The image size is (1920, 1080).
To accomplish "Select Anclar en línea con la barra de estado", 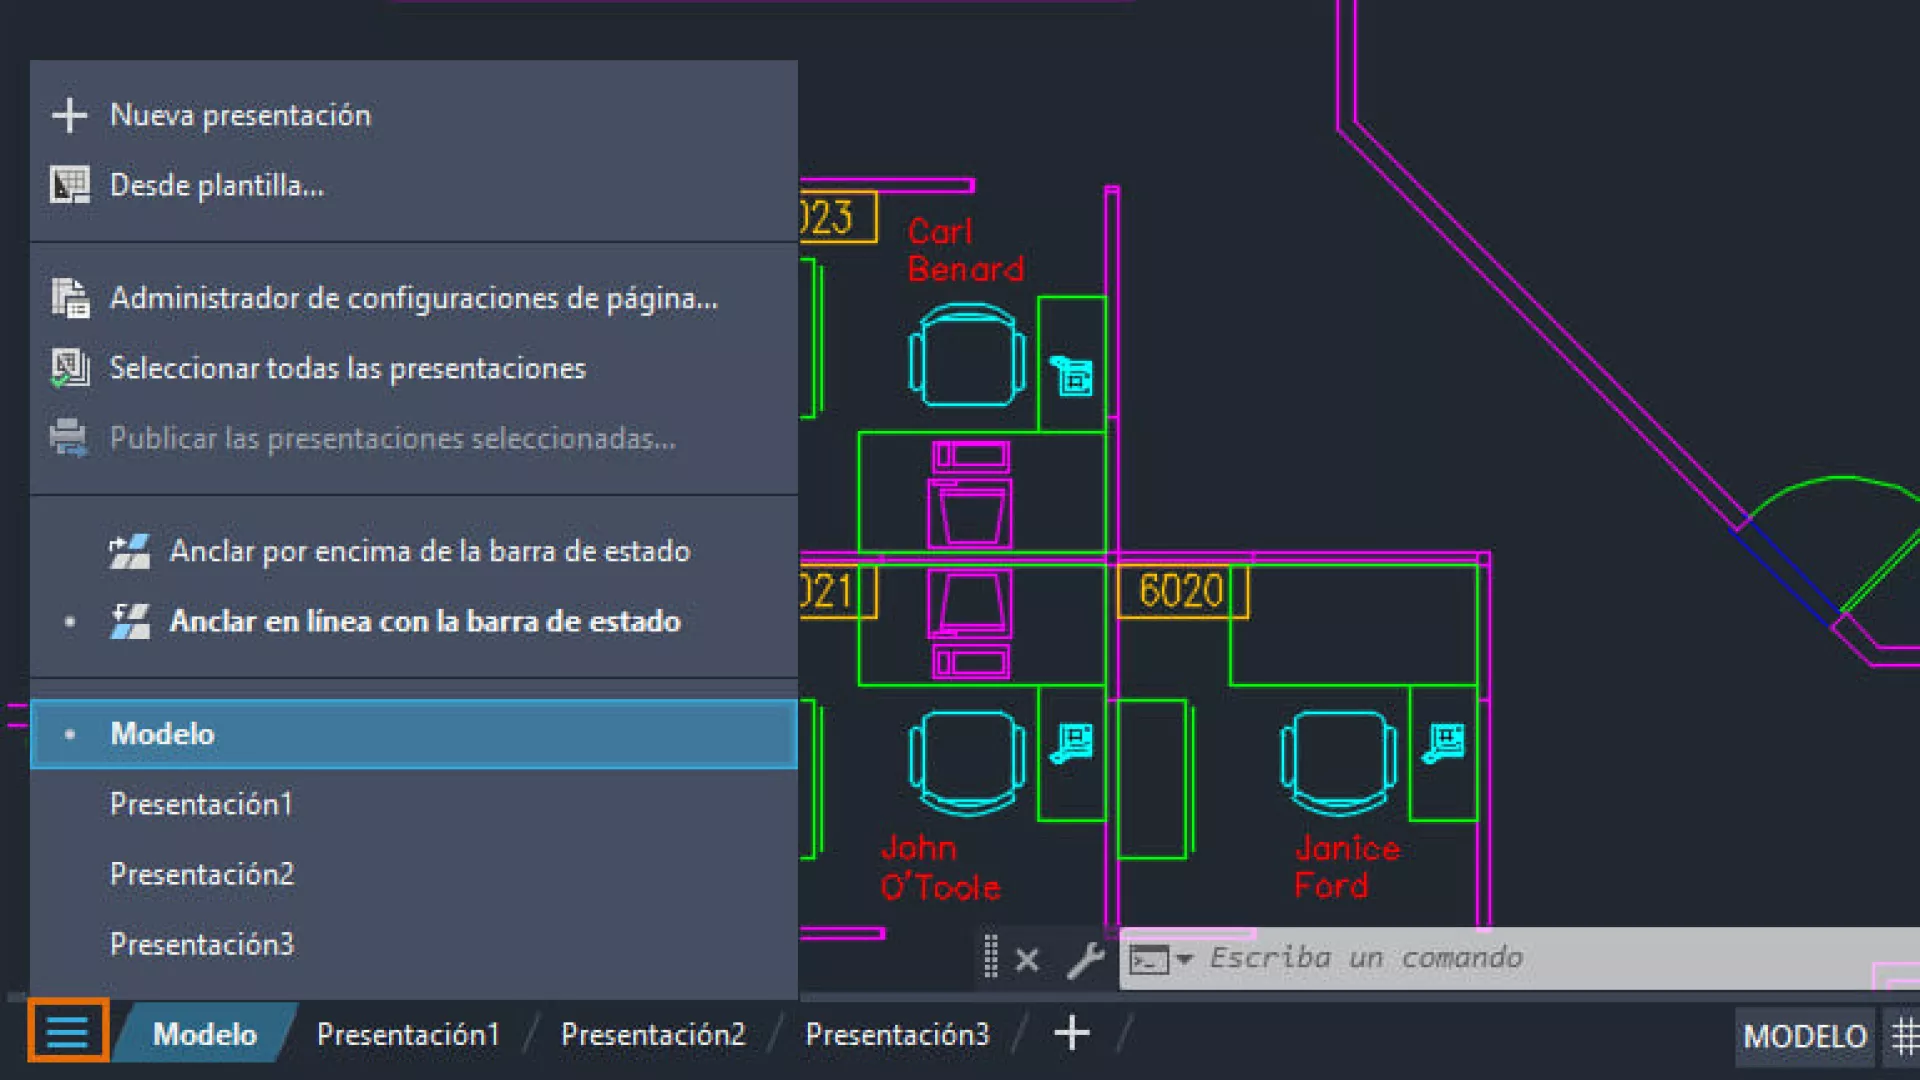I will tap(424, 621).
